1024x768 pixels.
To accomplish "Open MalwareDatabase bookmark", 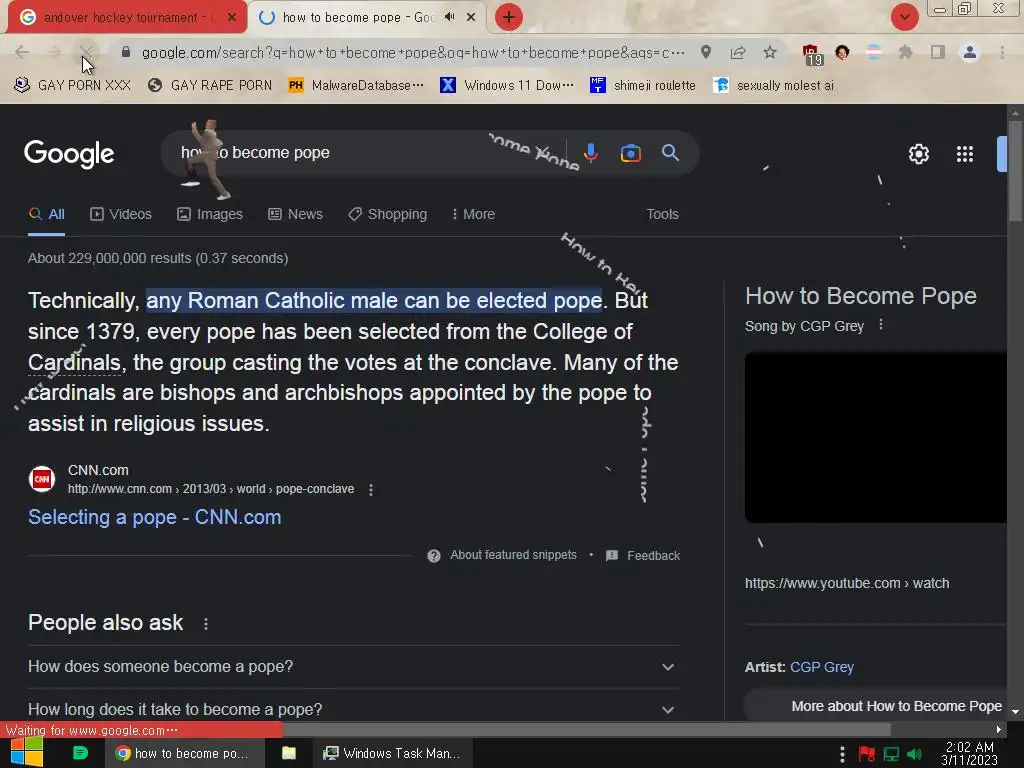I will pyautogui.click(x=356, y=86).
